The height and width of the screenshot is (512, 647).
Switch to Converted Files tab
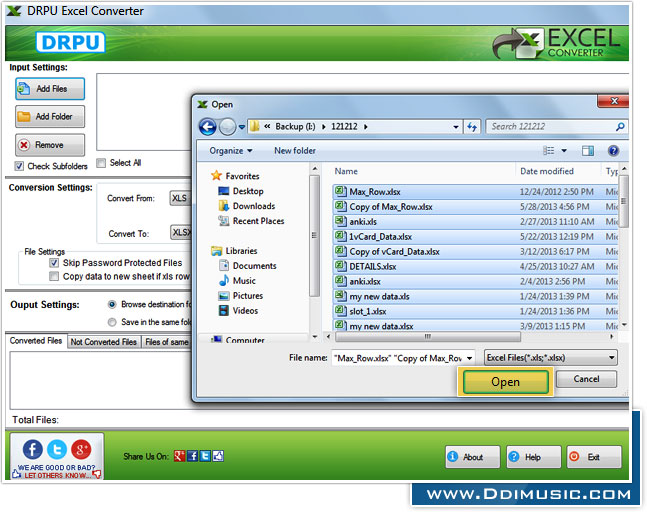pos(36,341)
